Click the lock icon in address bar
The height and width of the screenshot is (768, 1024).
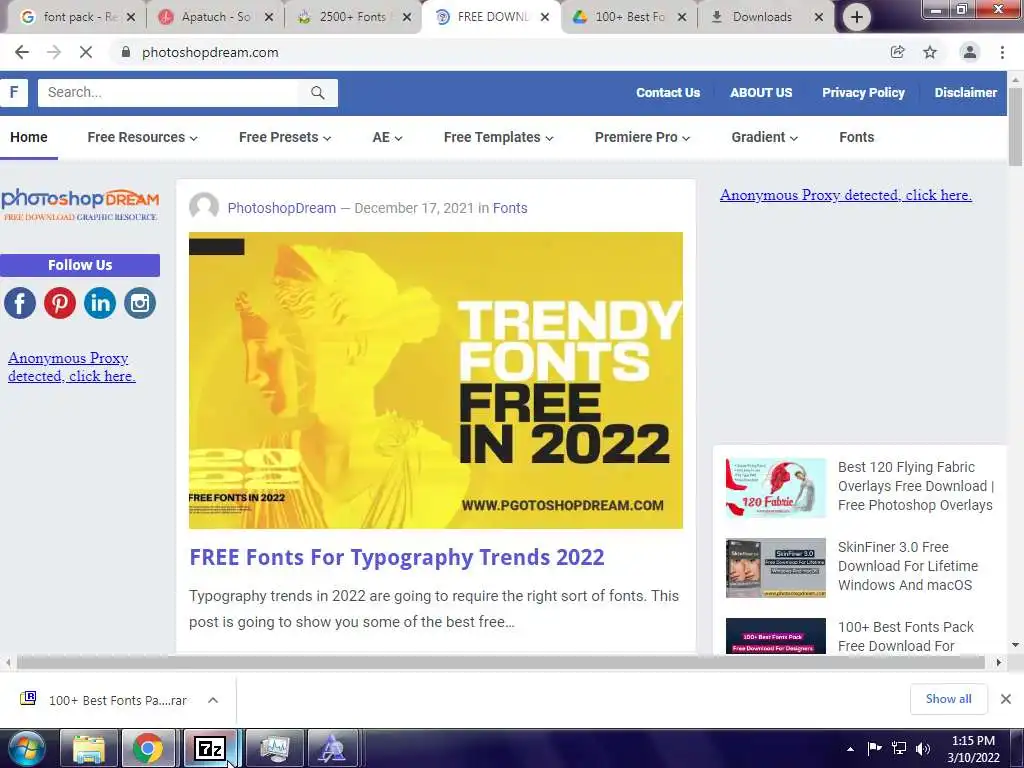coord(126,52)
